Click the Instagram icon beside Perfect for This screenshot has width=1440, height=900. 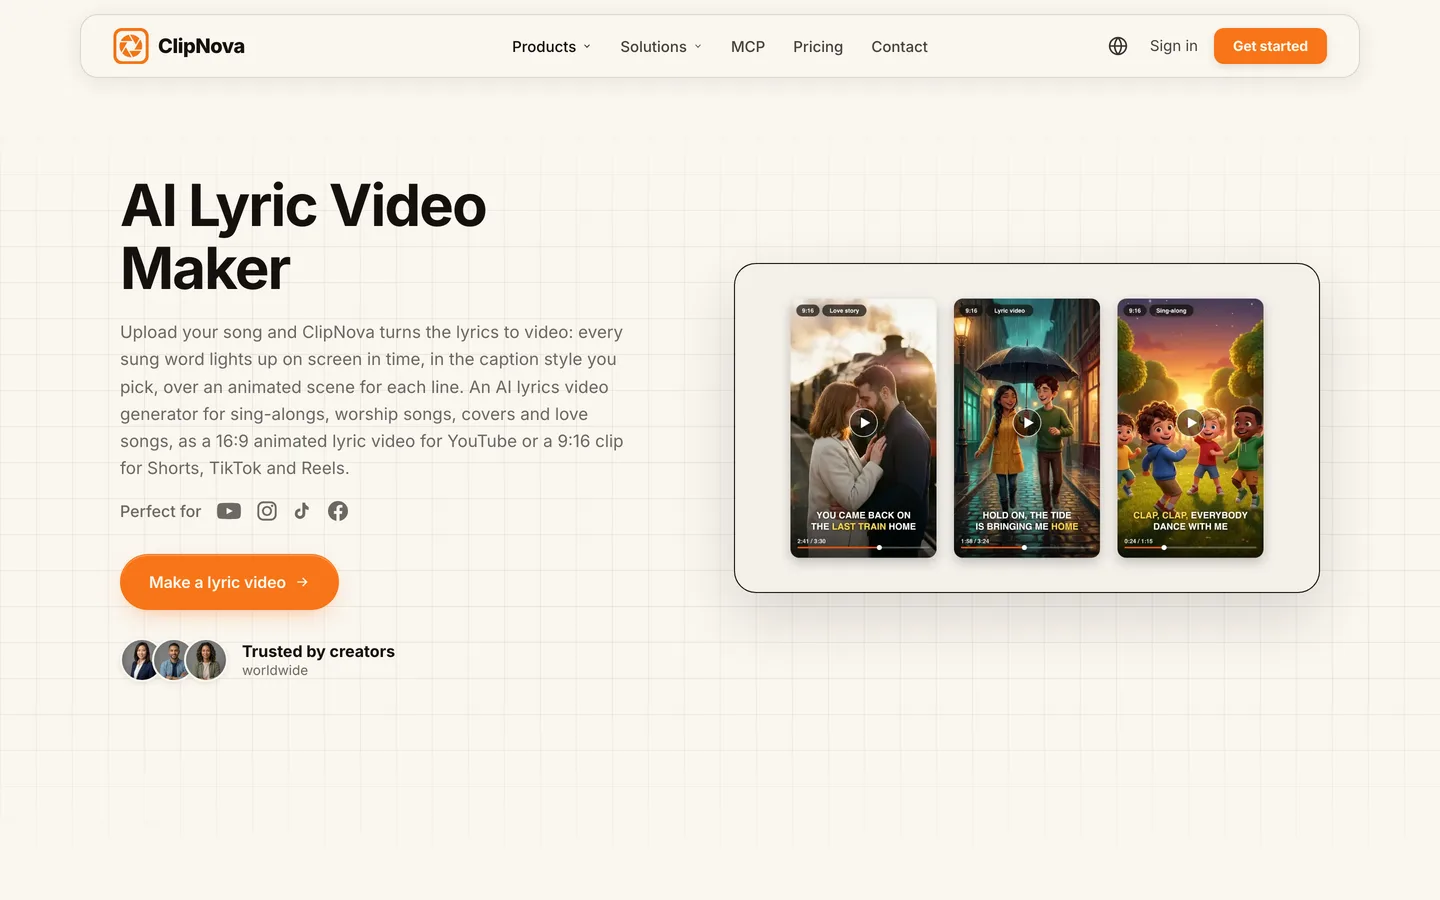pyautogui.click(x=267, y=511)
